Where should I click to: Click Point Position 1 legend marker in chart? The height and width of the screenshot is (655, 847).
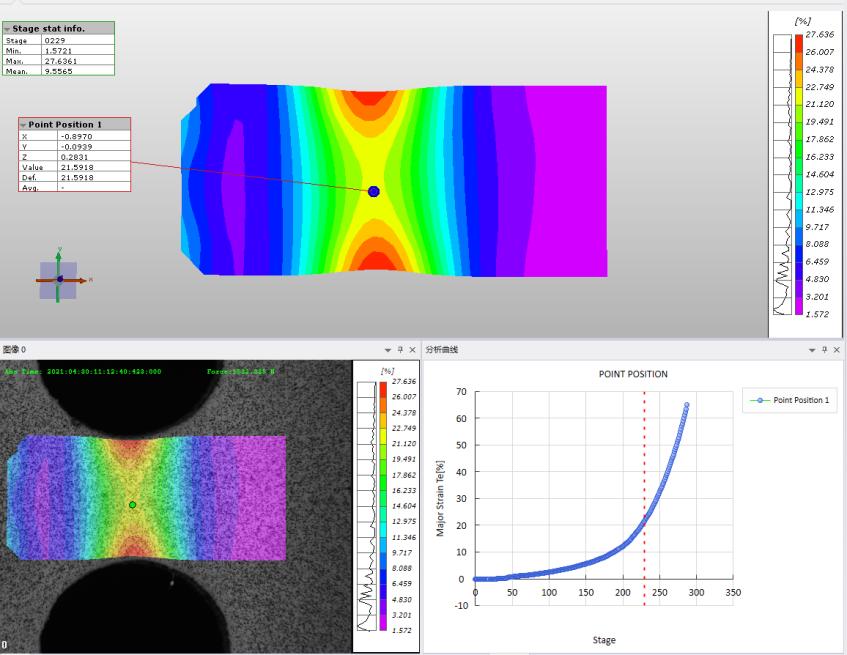[x=760, y=400]
